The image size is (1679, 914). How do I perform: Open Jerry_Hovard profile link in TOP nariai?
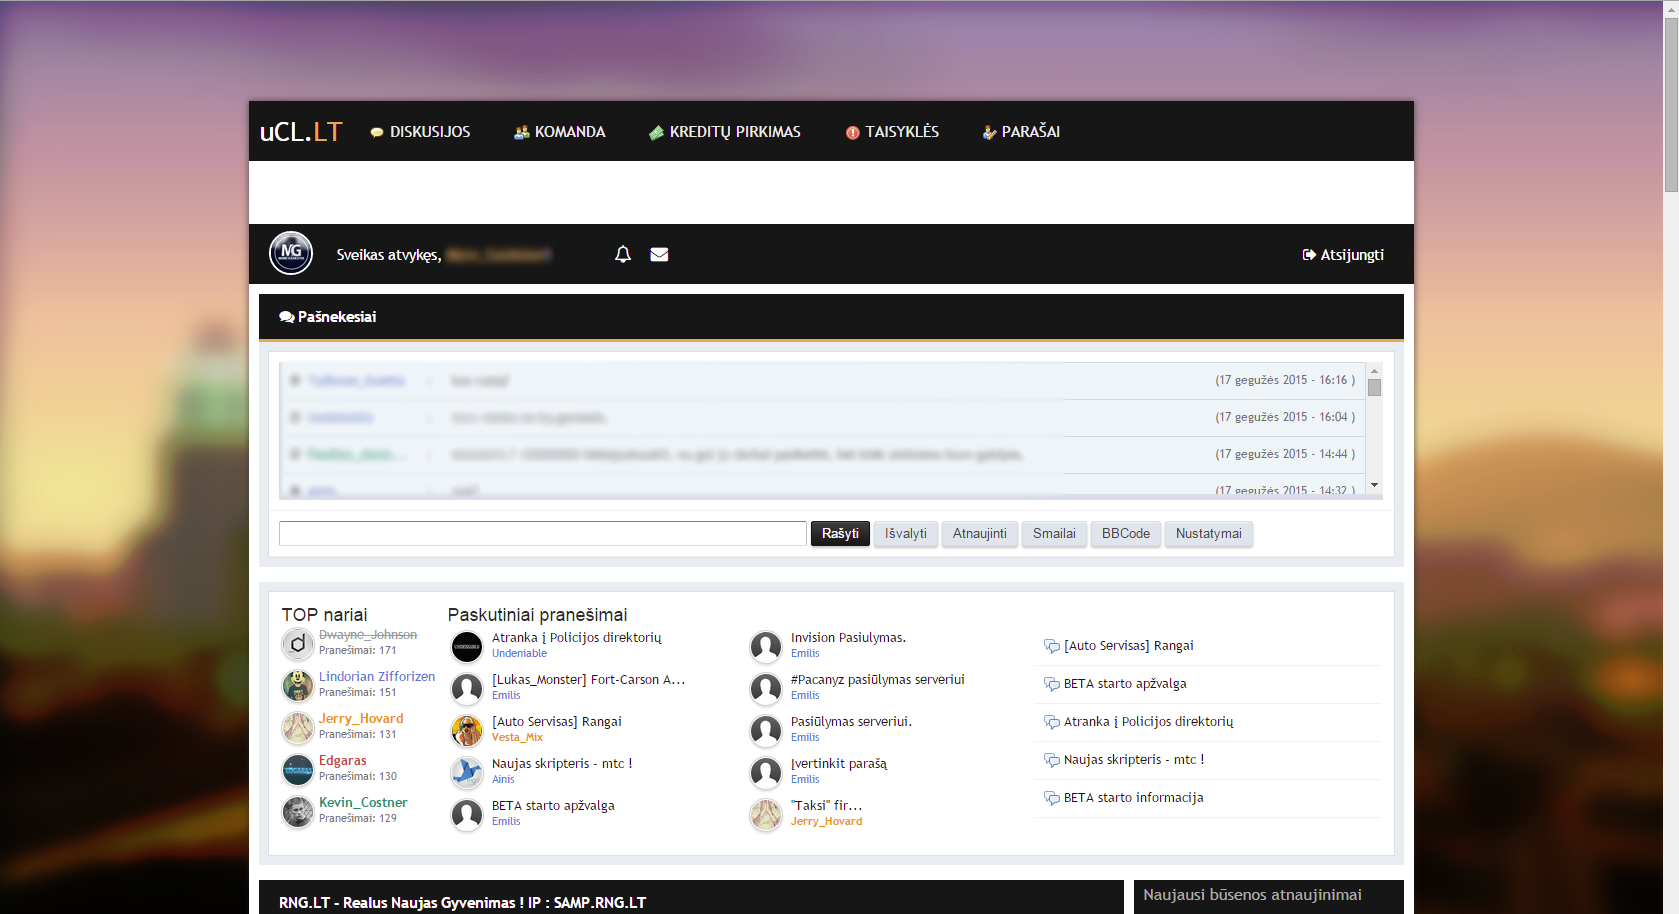tap(361, 719)
